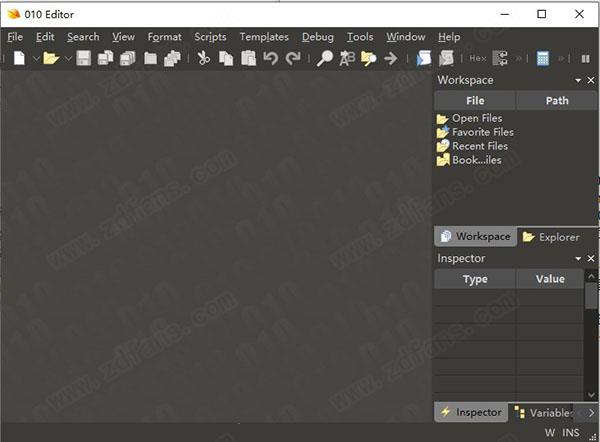Image resolution: width=600 pixels, height=442 pixels.
Task: Redo the last action
Action: [x=293, y=58]
